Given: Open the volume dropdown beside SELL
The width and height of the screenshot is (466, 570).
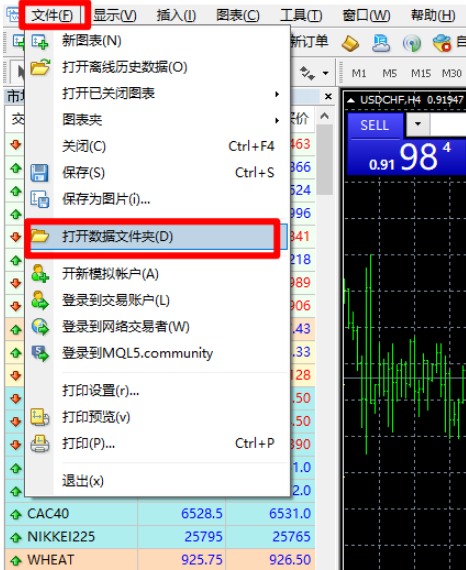Looking at the screenshot, I should 418,124.
